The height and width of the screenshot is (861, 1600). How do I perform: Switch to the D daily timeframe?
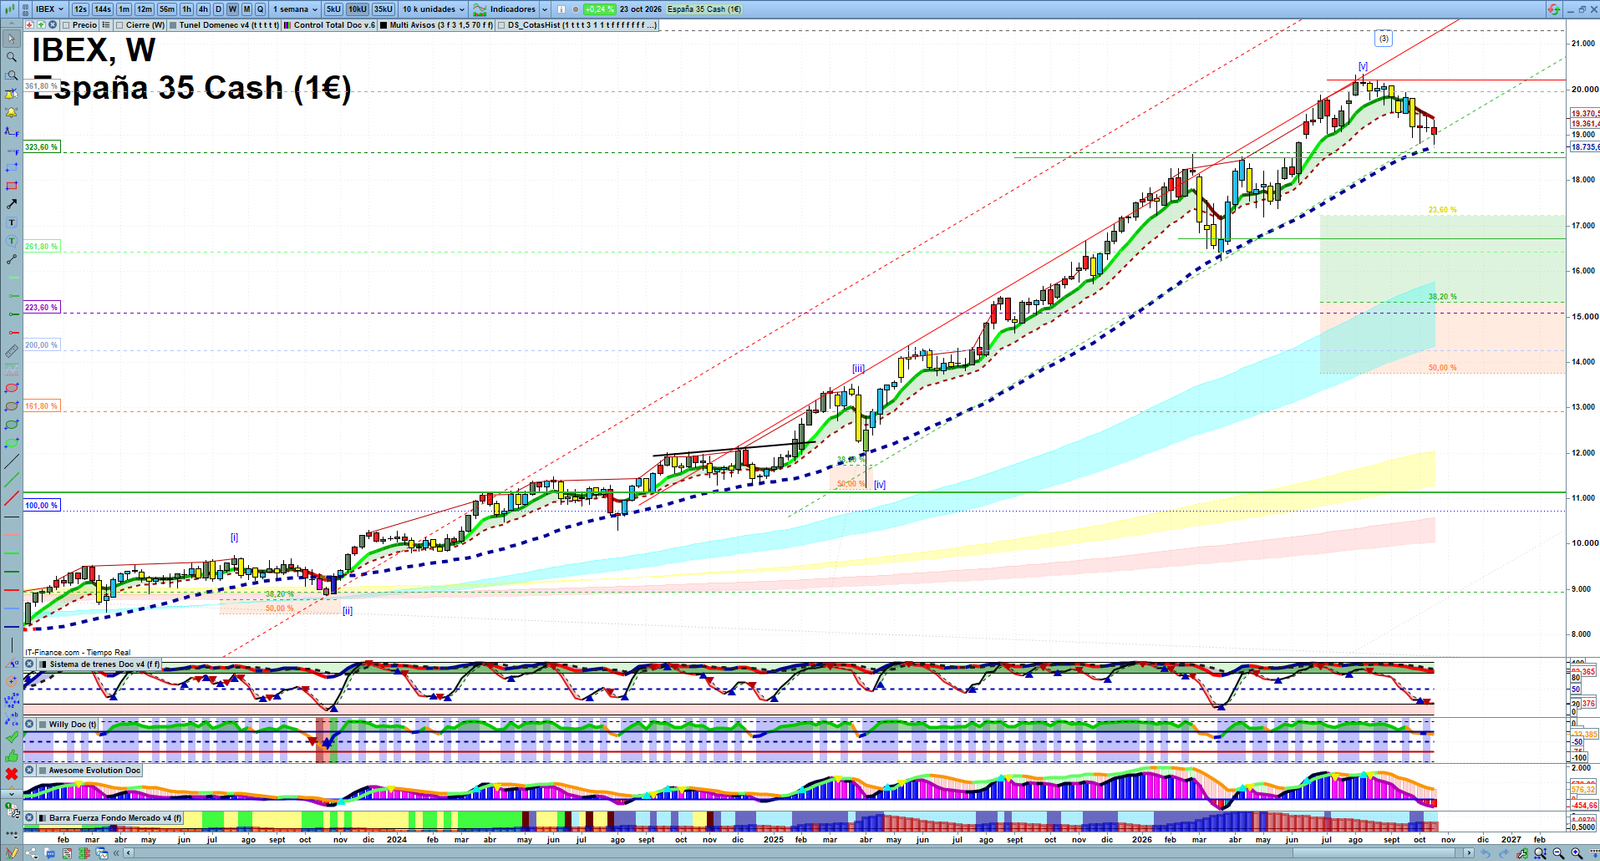[x=218, y=9]
